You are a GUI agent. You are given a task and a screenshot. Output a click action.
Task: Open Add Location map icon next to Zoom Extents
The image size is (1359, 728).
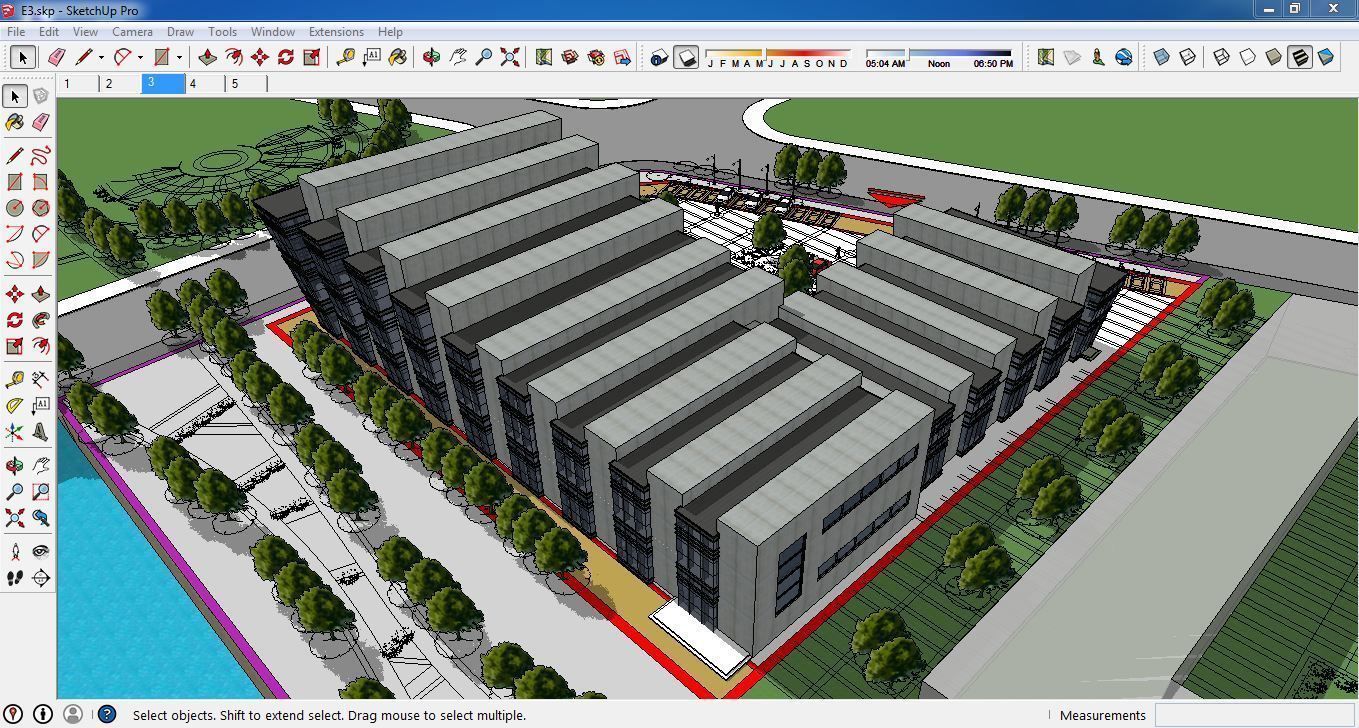pos(543,58)
